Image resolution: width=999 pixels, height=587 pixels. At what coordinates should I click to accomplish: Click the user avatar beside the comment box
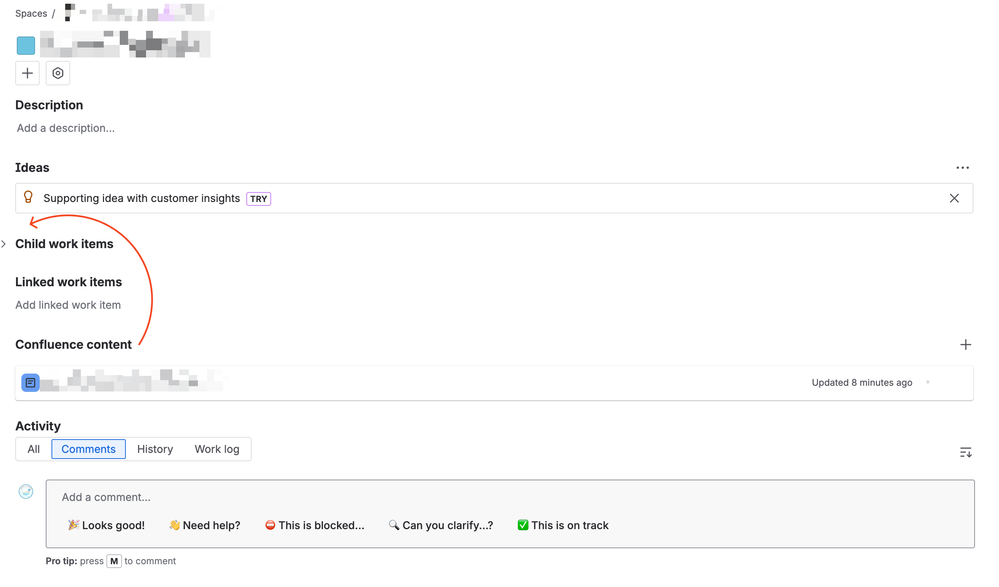pos(26,491)
